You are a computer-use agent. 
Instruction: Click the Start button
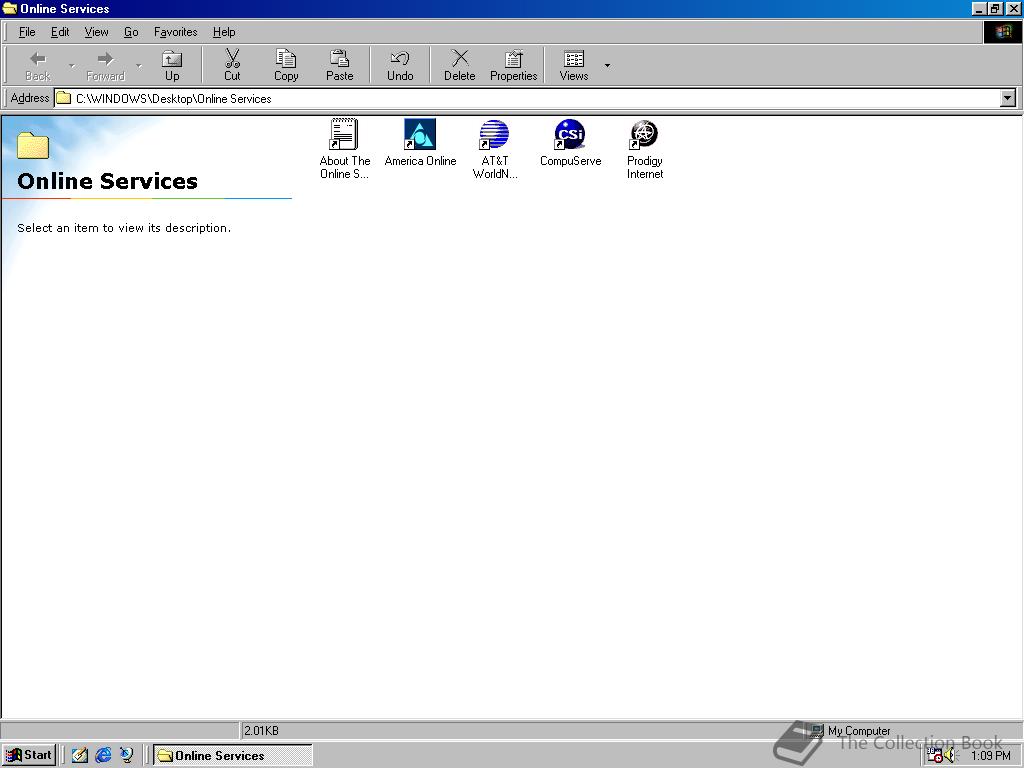[29, 756]
